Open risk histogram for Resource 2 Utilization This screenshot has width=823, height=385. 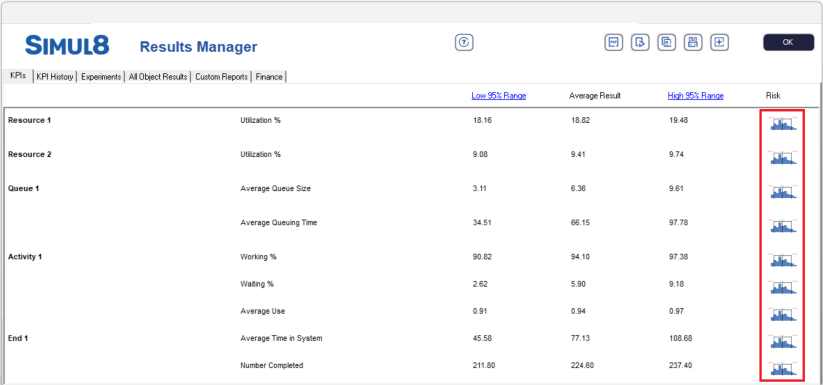783,158
